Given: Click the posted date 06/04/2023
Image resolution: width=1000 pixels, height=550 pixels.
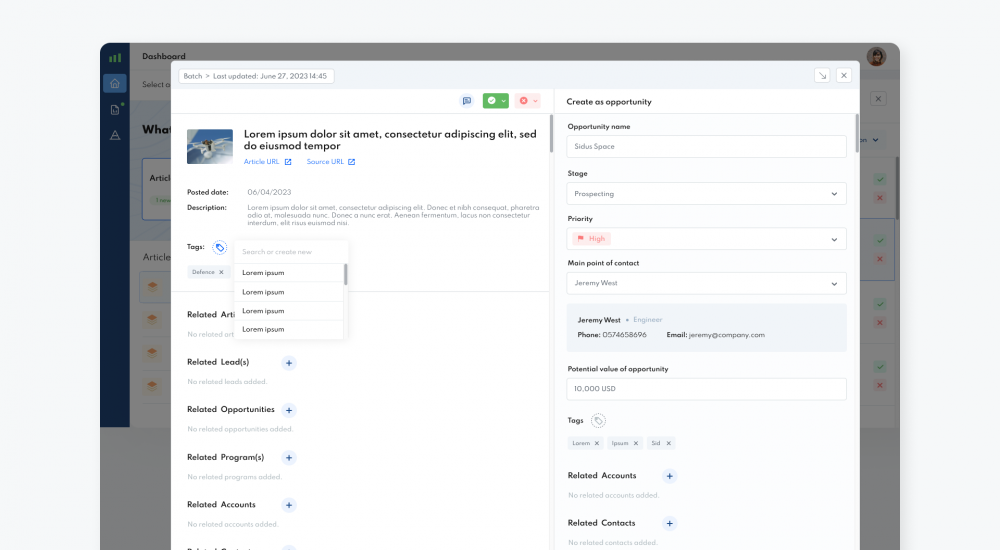Looking at the screenshot, I should (x=269, y=192).
